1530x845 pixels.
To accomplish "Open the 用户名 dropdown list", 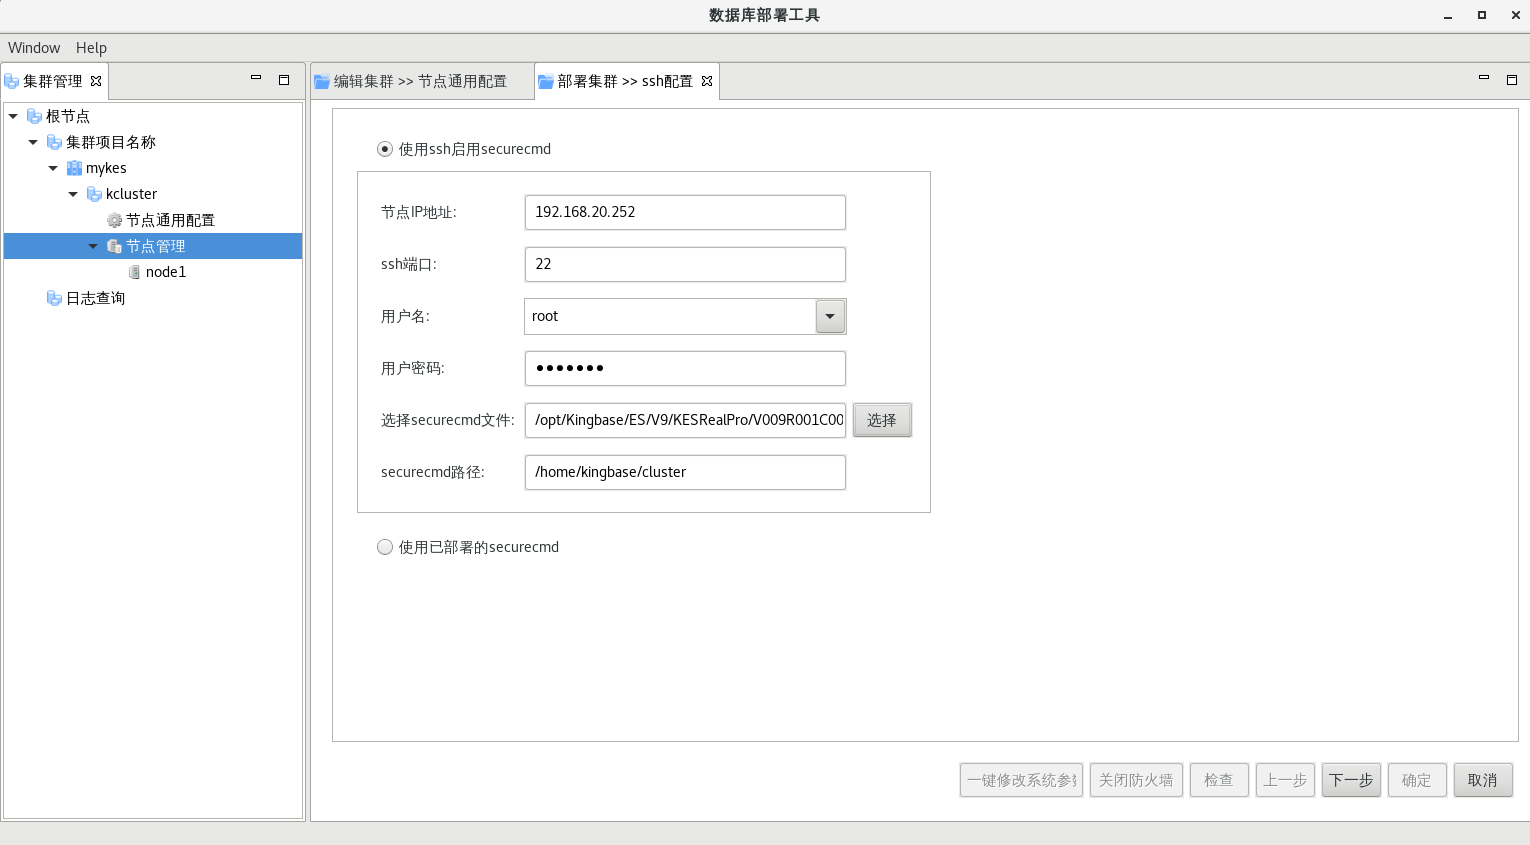I will 830,316.
